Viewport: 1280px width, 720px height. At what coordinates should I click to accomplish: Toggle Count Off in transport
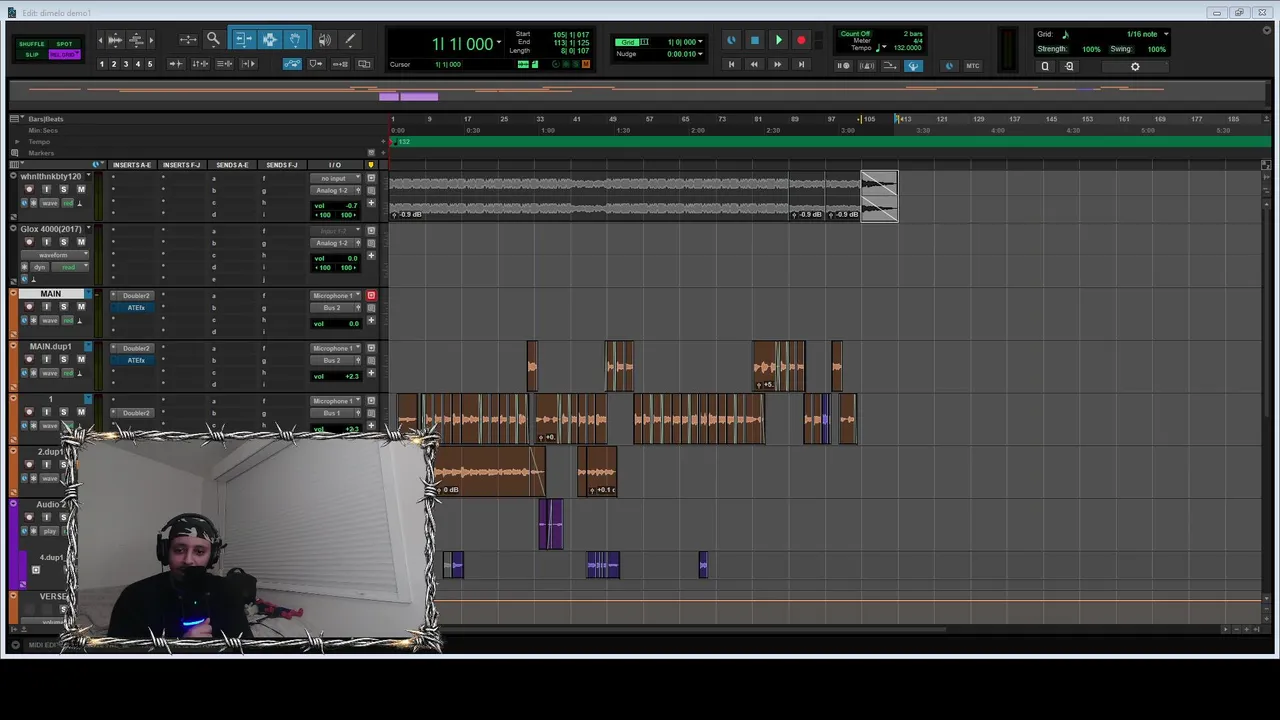(x=856, y=34)
